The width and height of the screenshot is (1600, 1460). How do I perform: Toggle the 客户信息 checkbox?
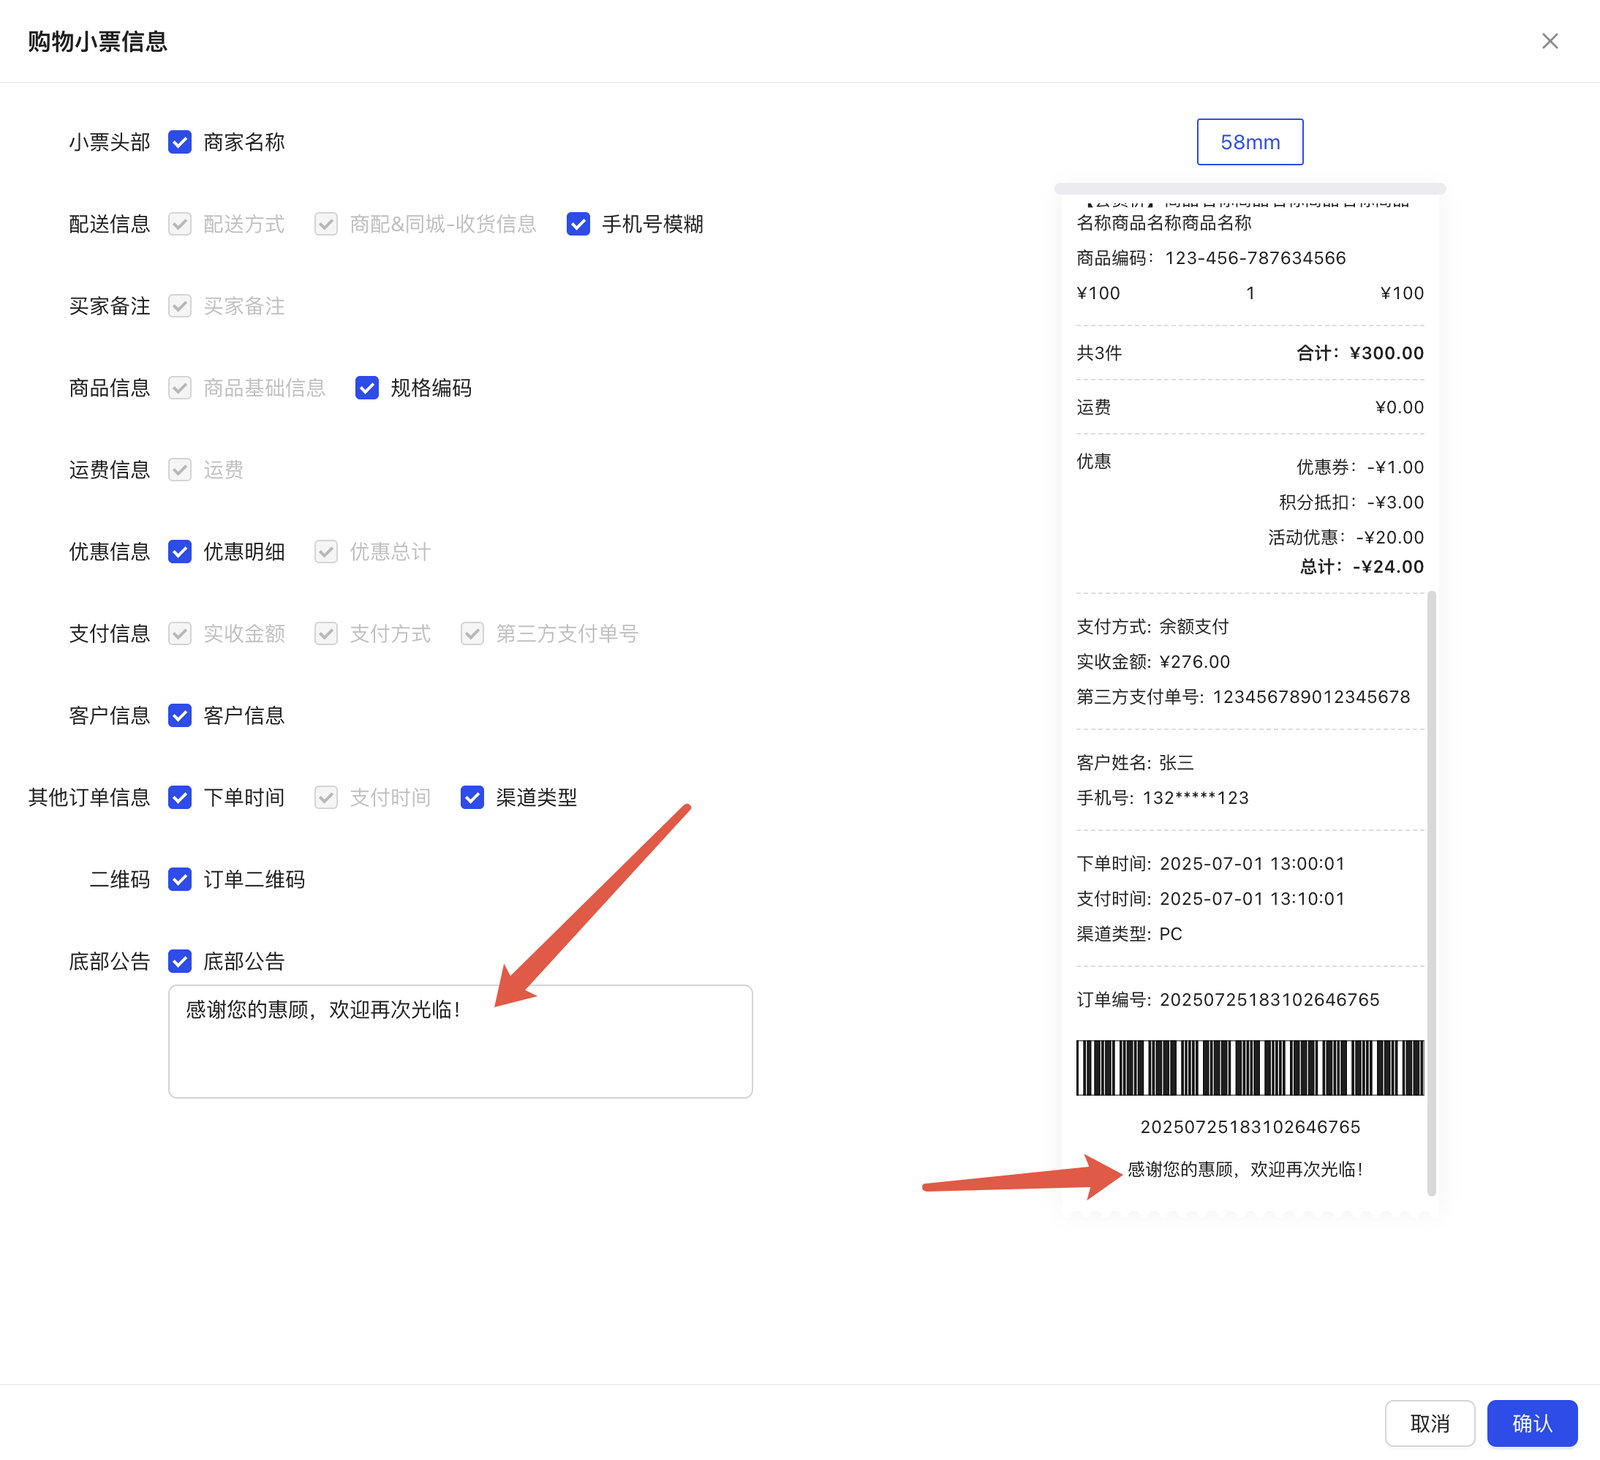click(x=180, y=716)
